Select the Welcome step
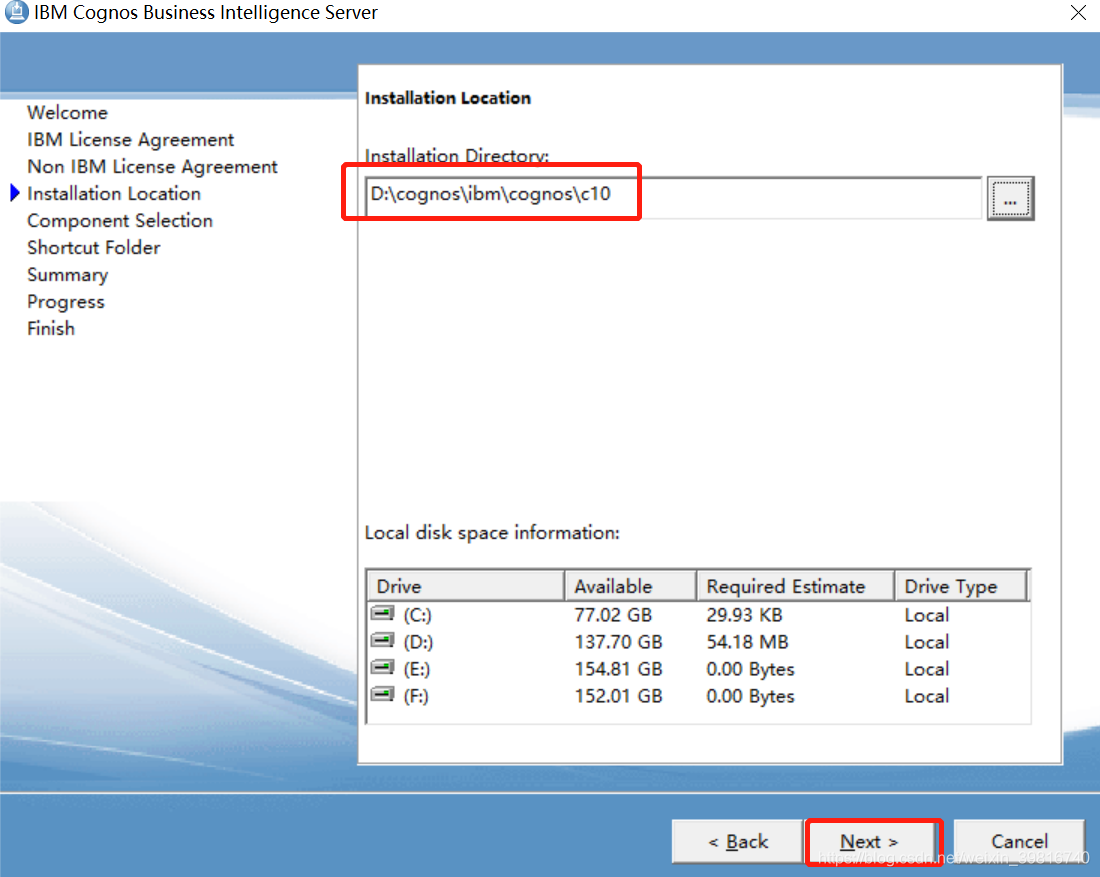 (67, 112)
